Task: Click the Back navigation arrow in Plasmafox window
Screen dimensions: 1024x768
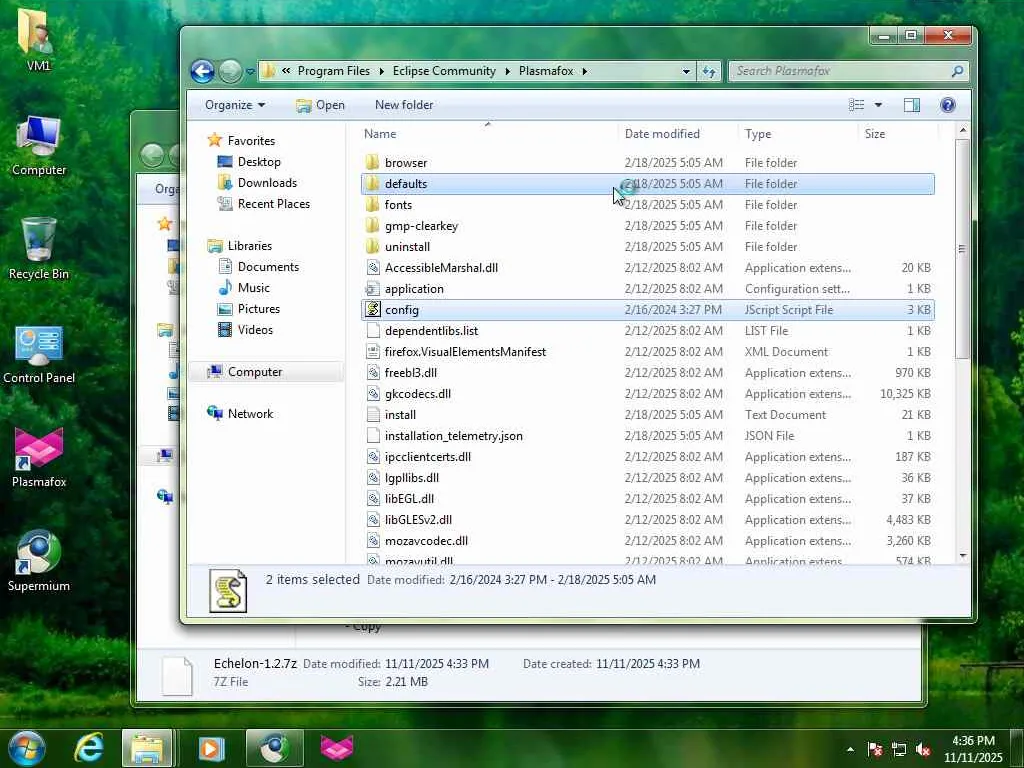Action: [x=202, y=71]
